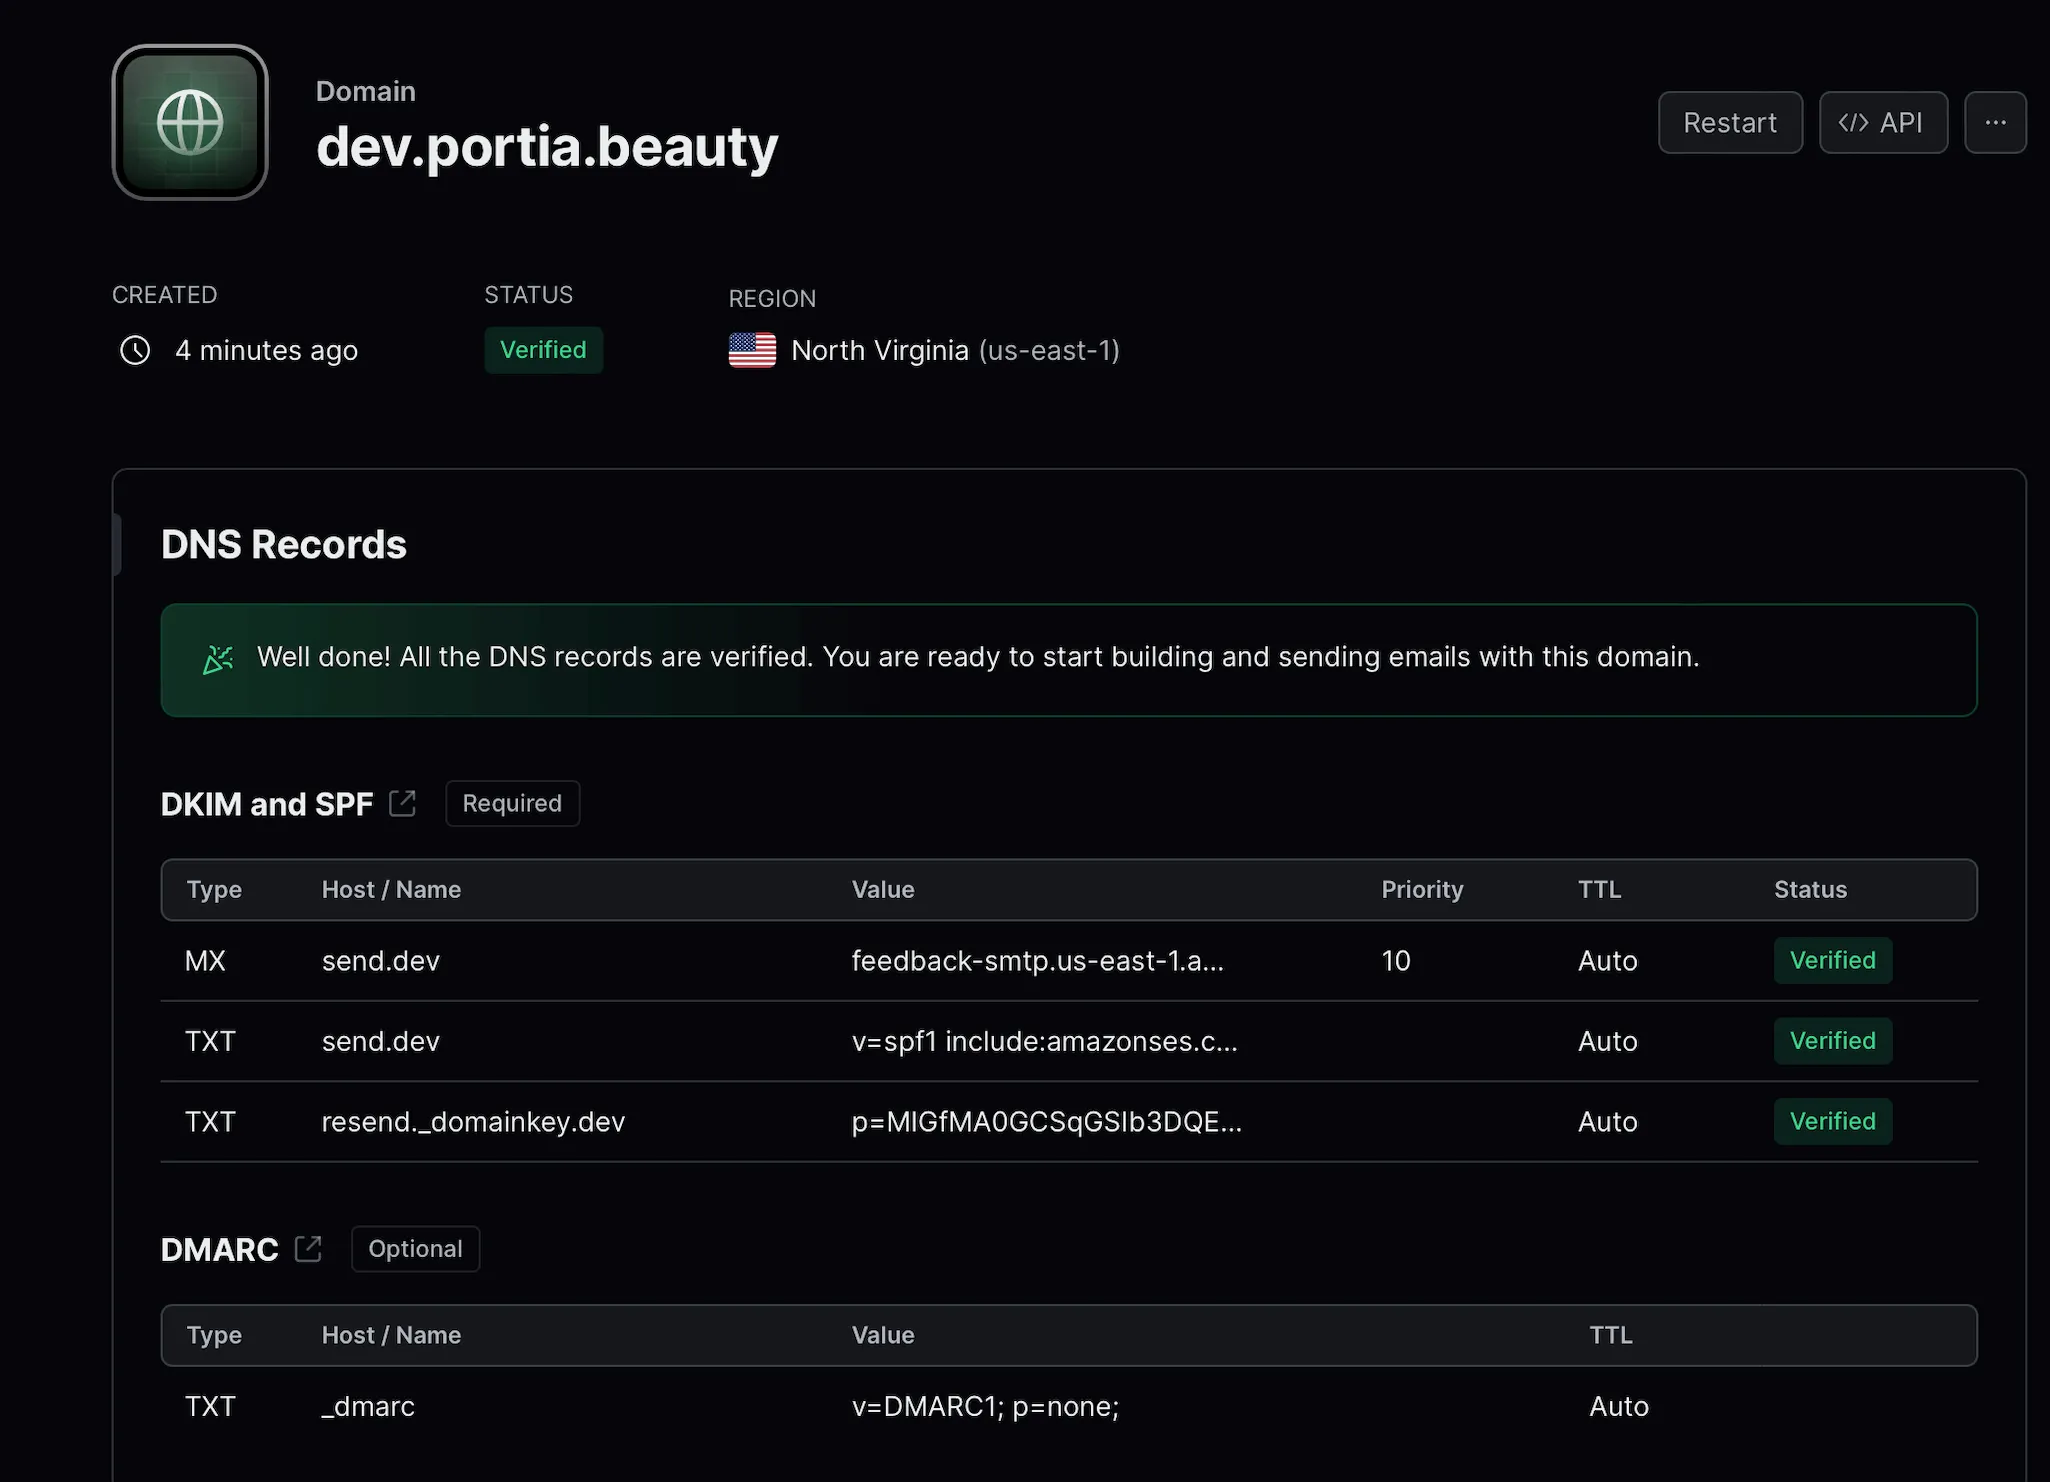Click Verified status of the MX record
The image size is (2050, 1482).
[x=1832, y=961]
